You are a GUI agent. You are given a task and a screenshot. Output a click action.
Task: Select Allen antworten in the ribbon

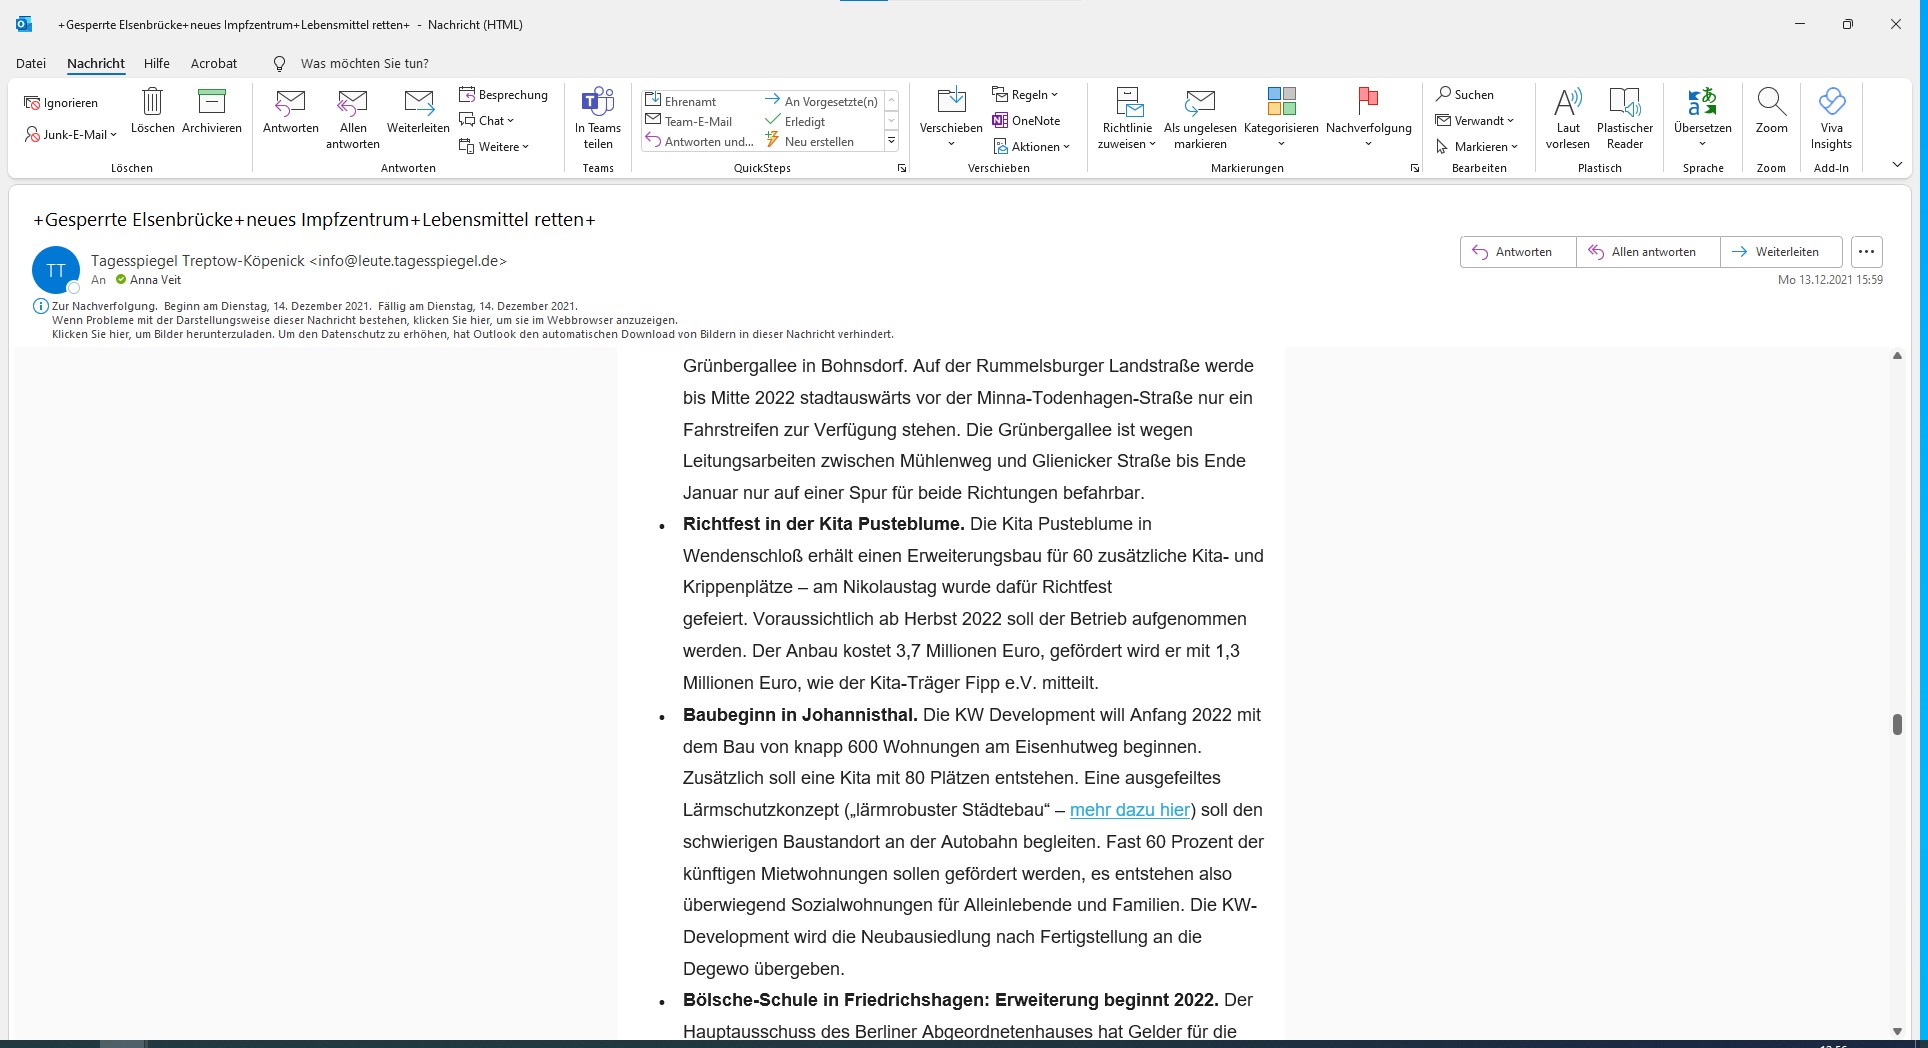pyautogui.click(x=353, y=118)
